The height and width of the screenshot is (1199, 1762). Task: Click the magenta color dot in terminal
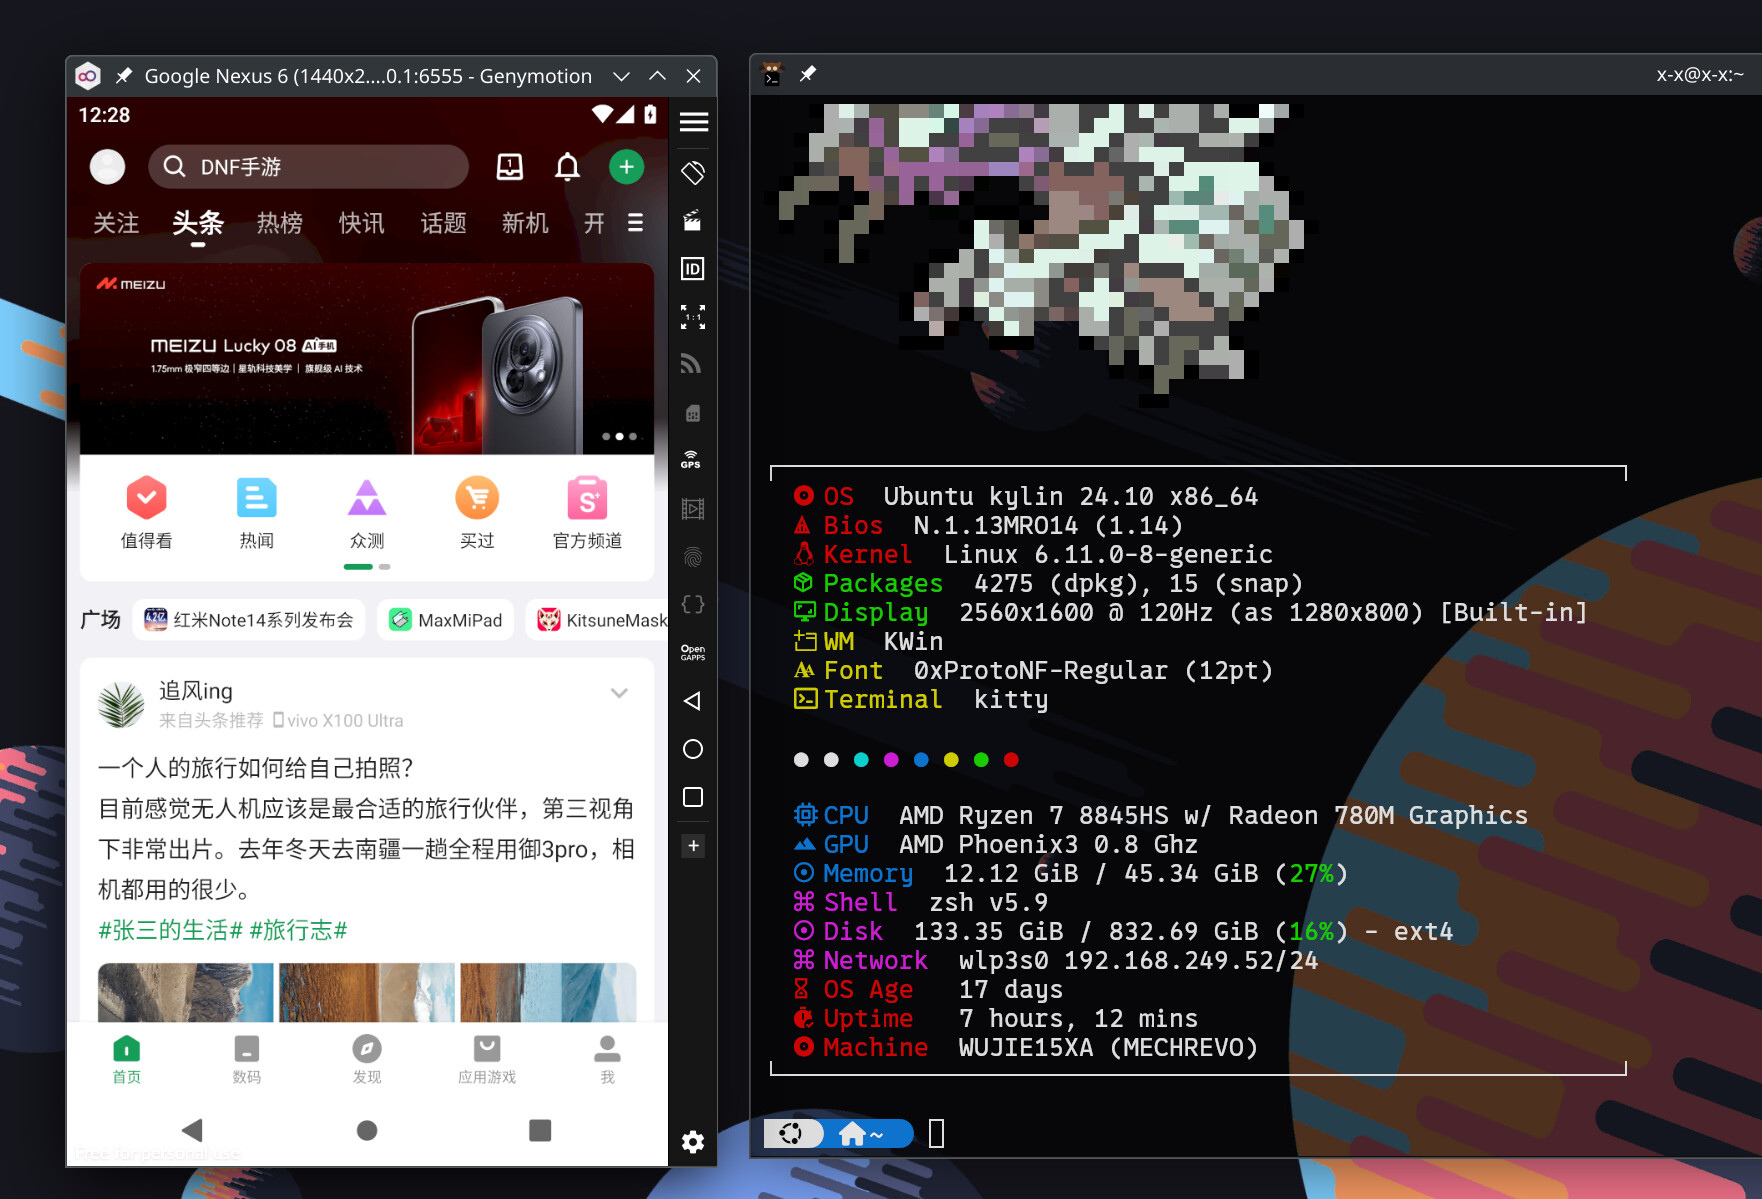point(891,760)
